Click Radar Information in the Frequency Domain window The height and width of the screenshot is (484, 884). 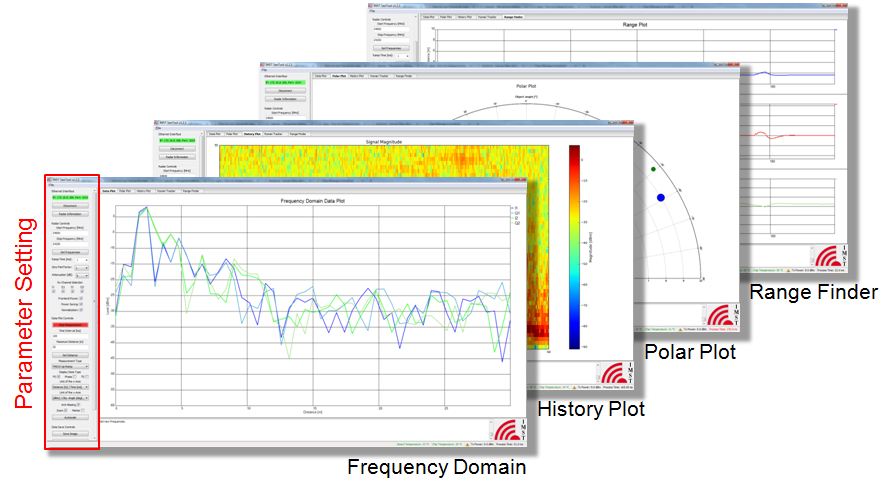tap(70, 214)
